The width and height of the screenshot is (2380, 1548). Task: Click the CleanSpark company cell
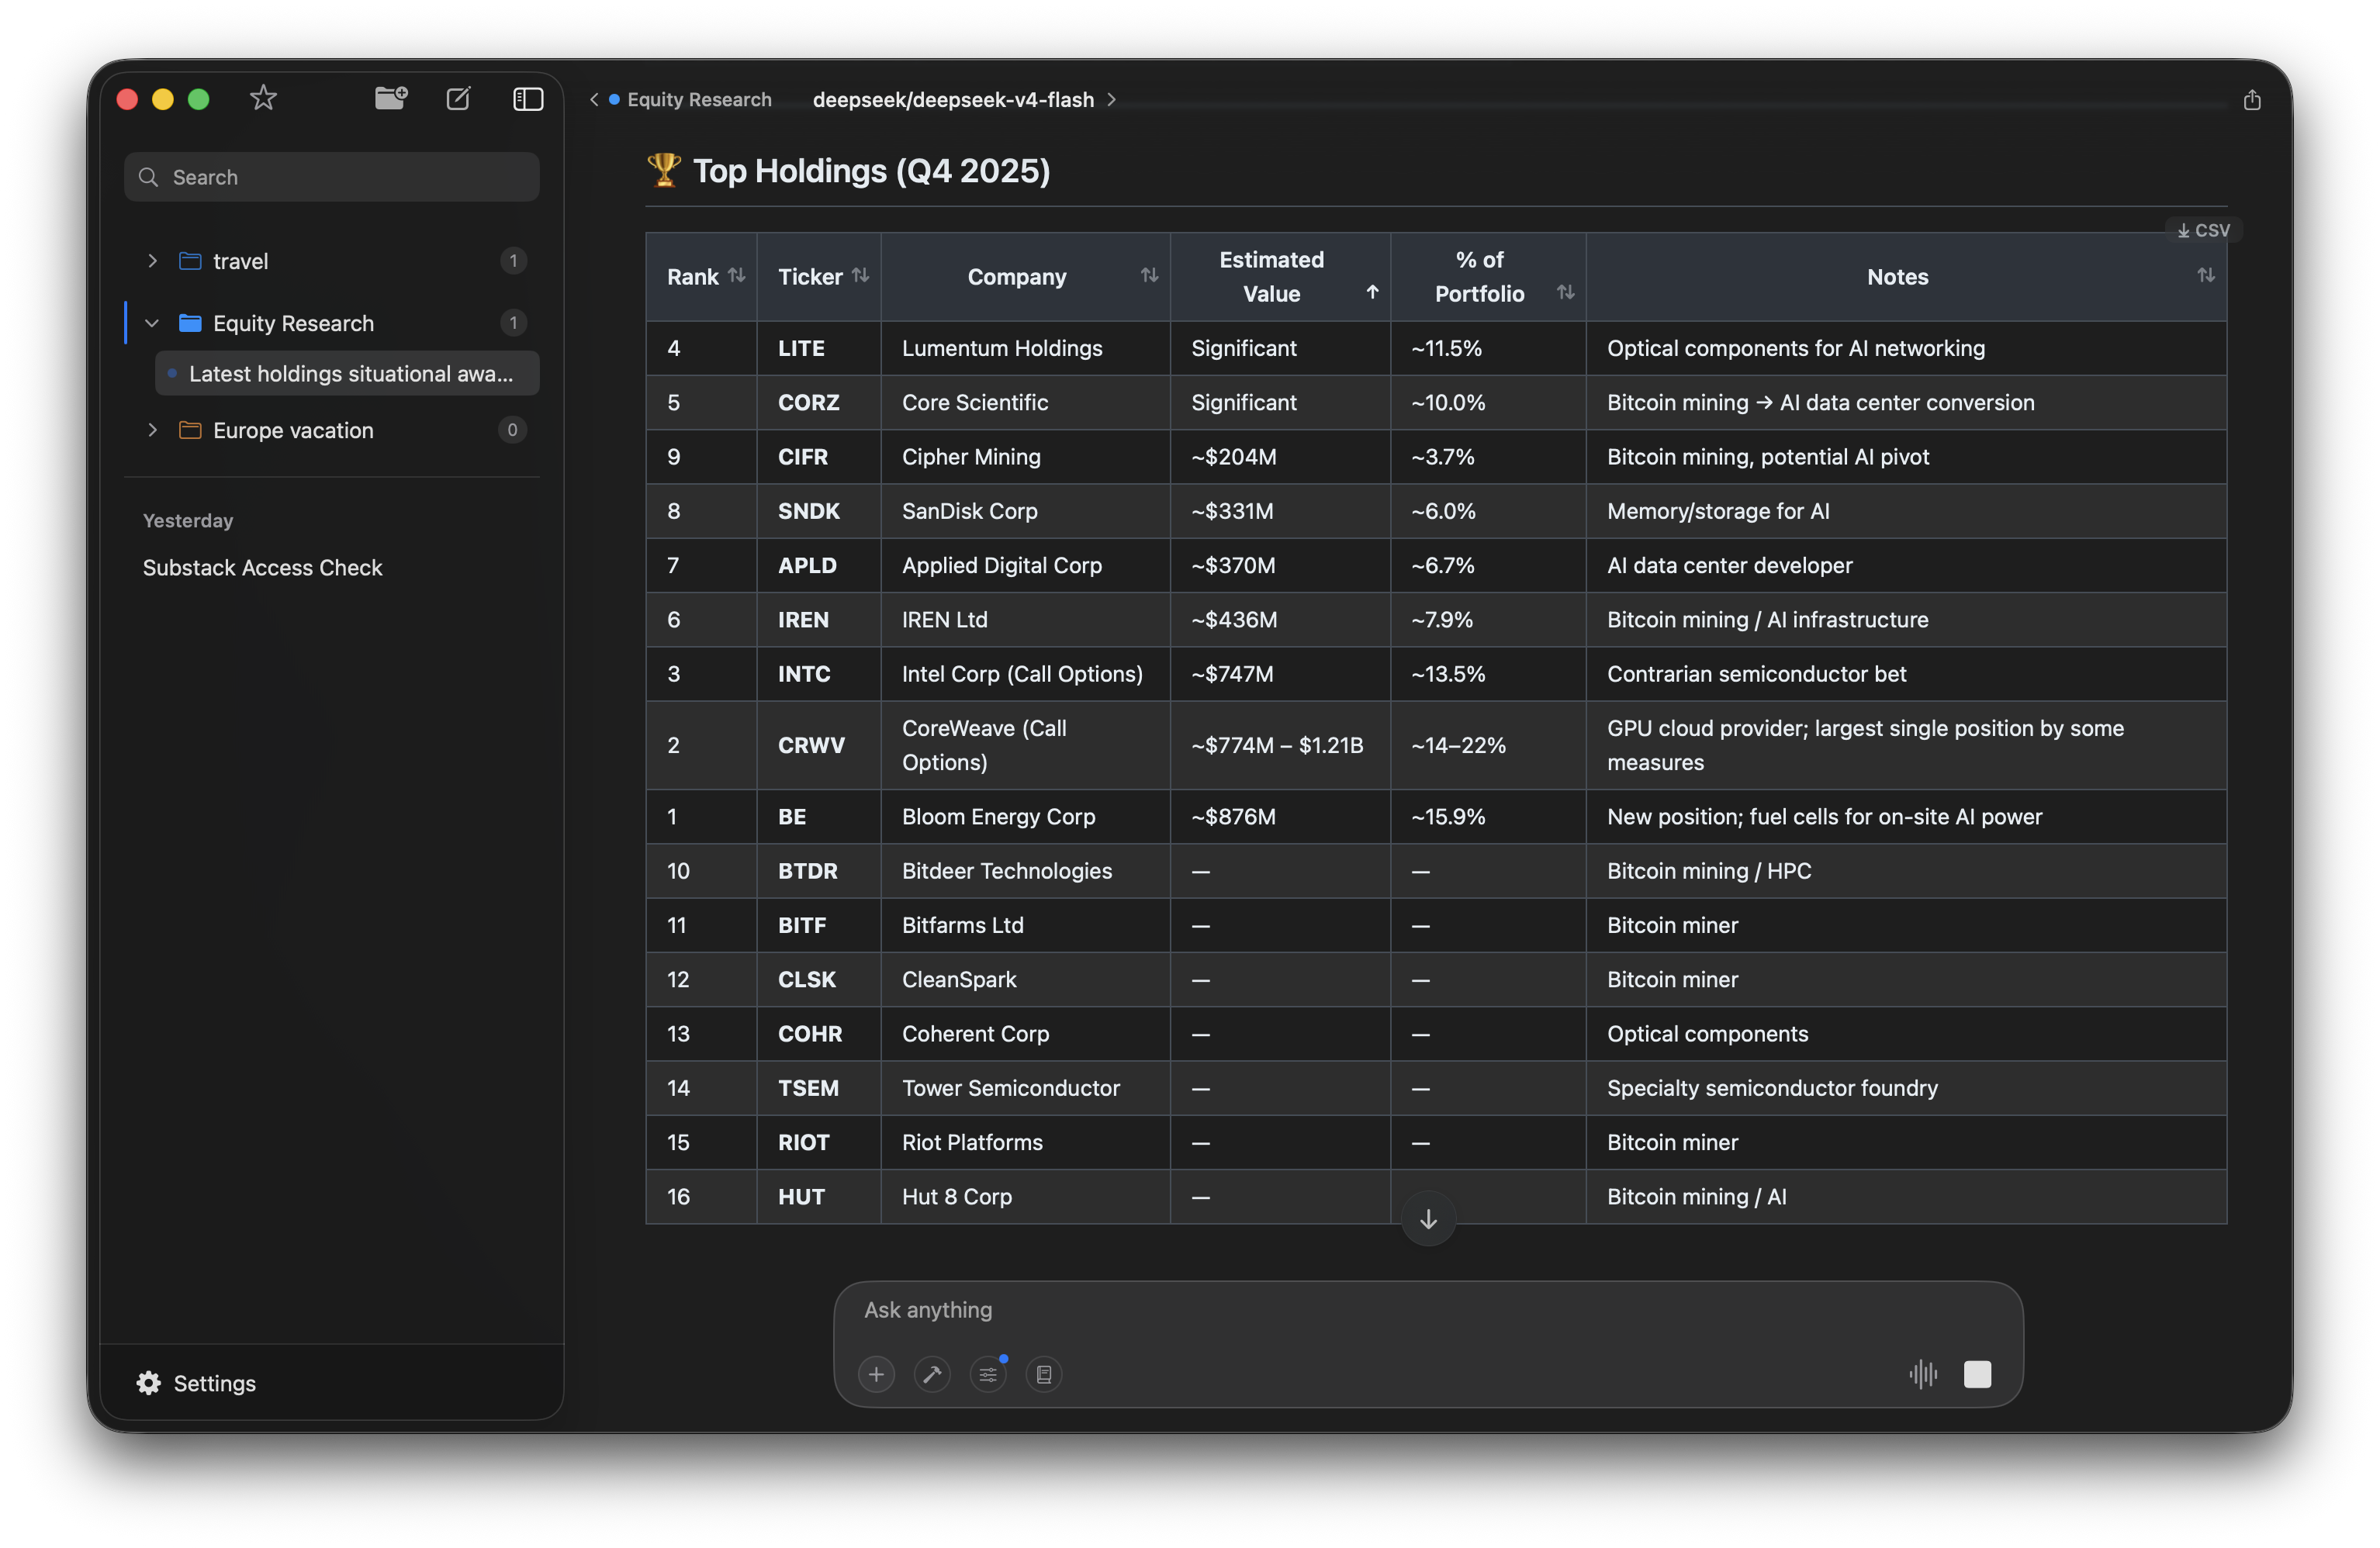tap(1025, 980)
